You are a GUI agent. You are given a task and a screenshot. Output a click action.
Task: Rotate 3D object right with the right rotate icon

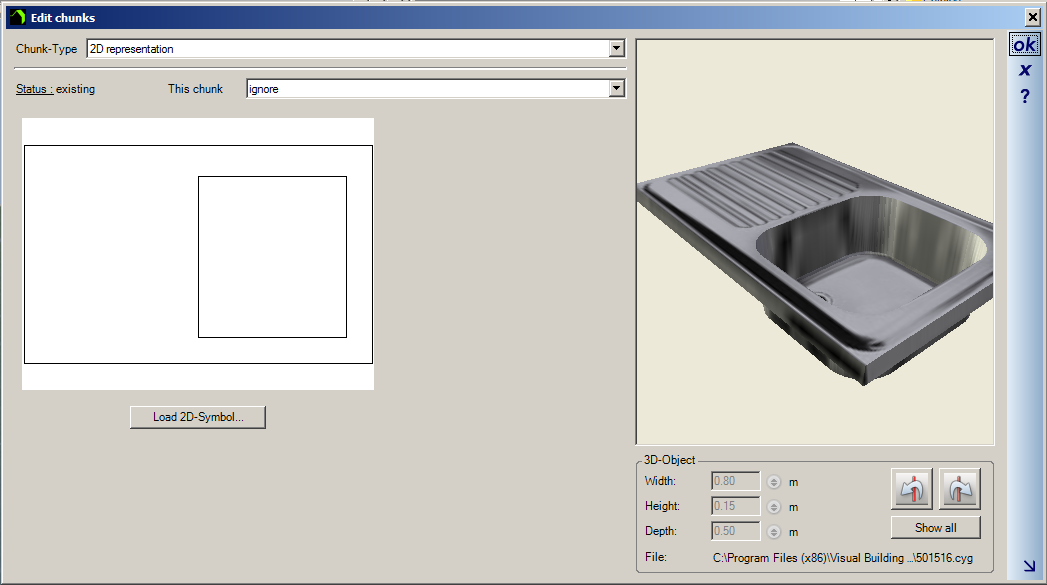point(960,489)
